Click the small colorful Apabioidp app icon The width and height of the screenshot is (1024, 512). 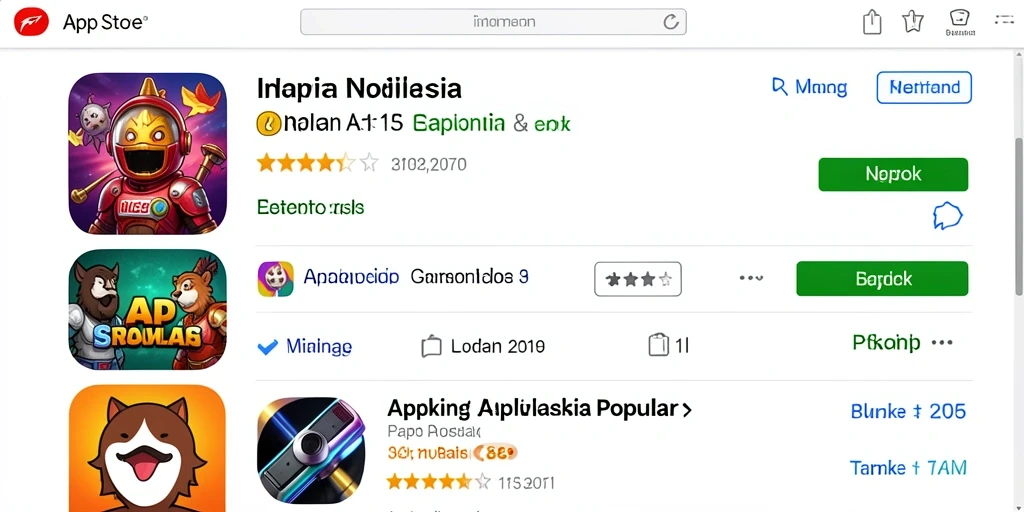(276, 279)
